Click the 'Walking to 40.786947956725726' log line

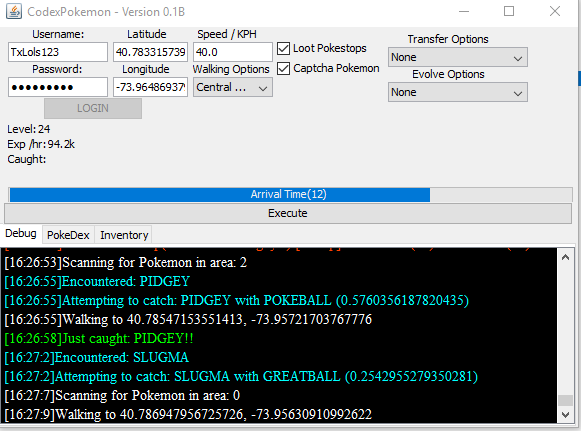[188, 414]
